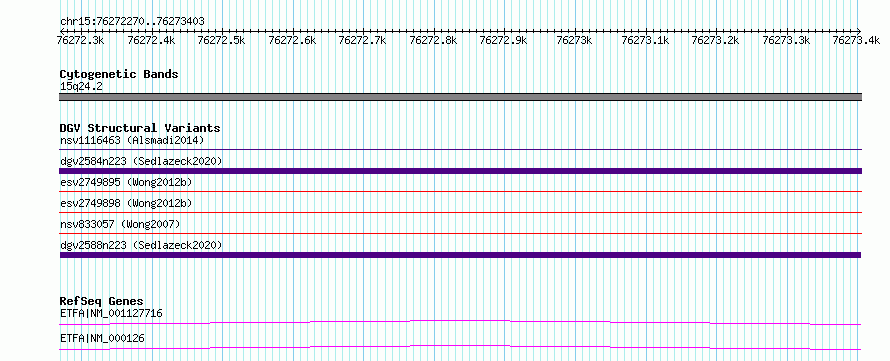Click the 76273.1k ruler tick label
The width and height of the screenshot is (890, 361).
(x=645, y=40)
